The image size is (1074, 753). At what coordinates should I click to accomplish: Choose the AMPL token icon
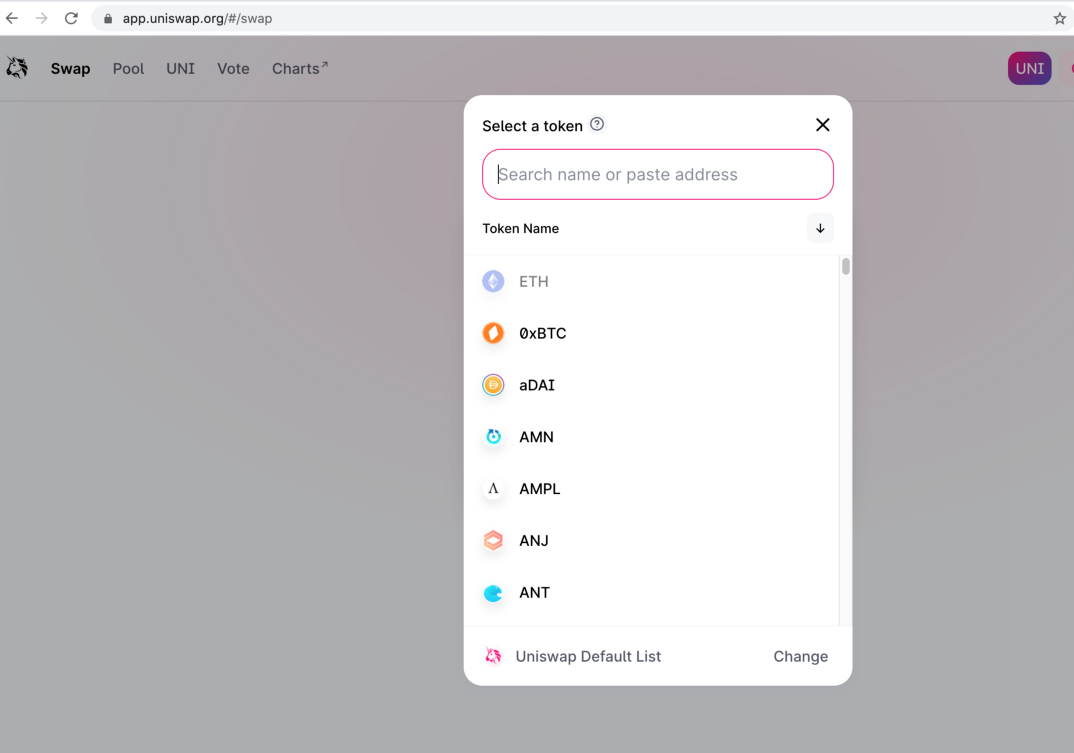click(493, 489)
